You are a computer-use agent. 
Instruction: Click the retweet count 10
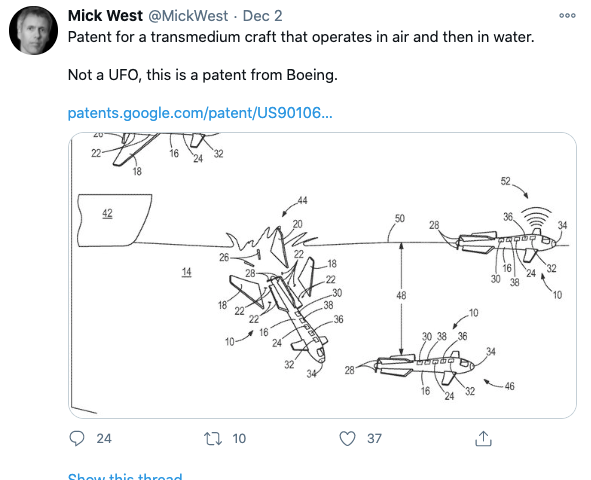239,439
